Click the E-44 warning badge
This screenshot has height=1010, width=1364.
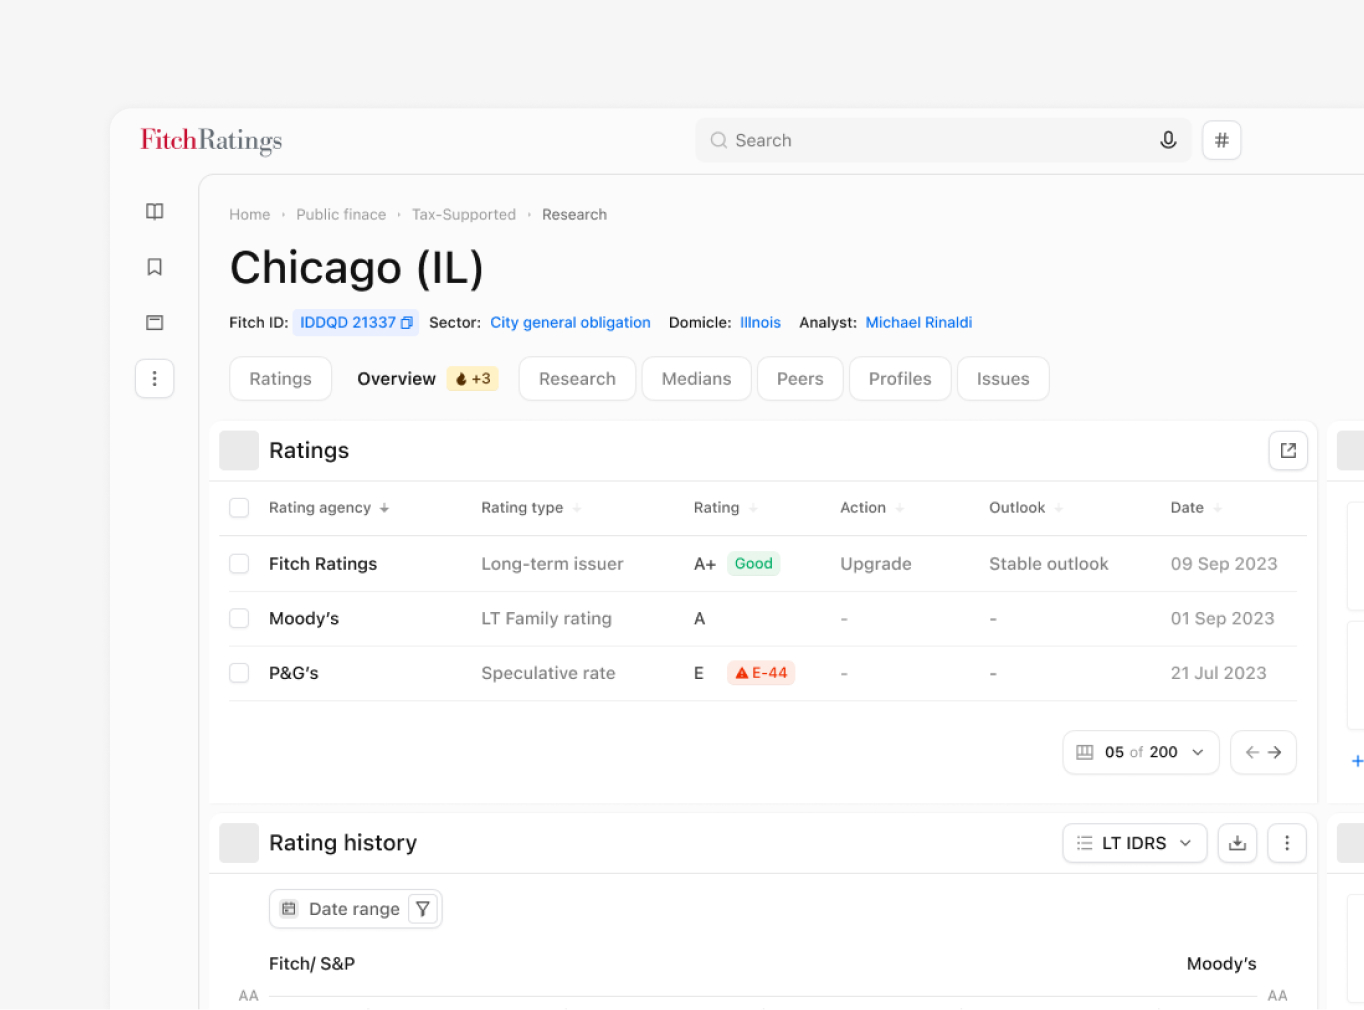[761, 673]
